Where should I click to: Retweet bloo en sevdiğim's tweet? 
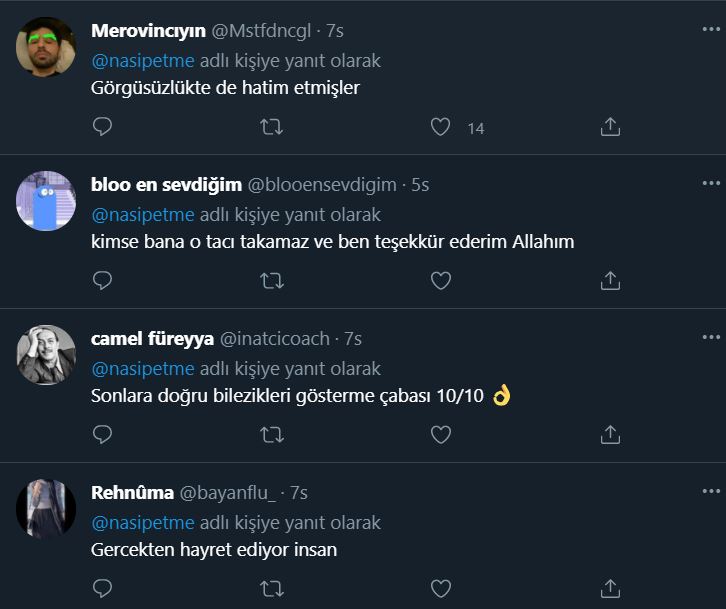(271, 281)
